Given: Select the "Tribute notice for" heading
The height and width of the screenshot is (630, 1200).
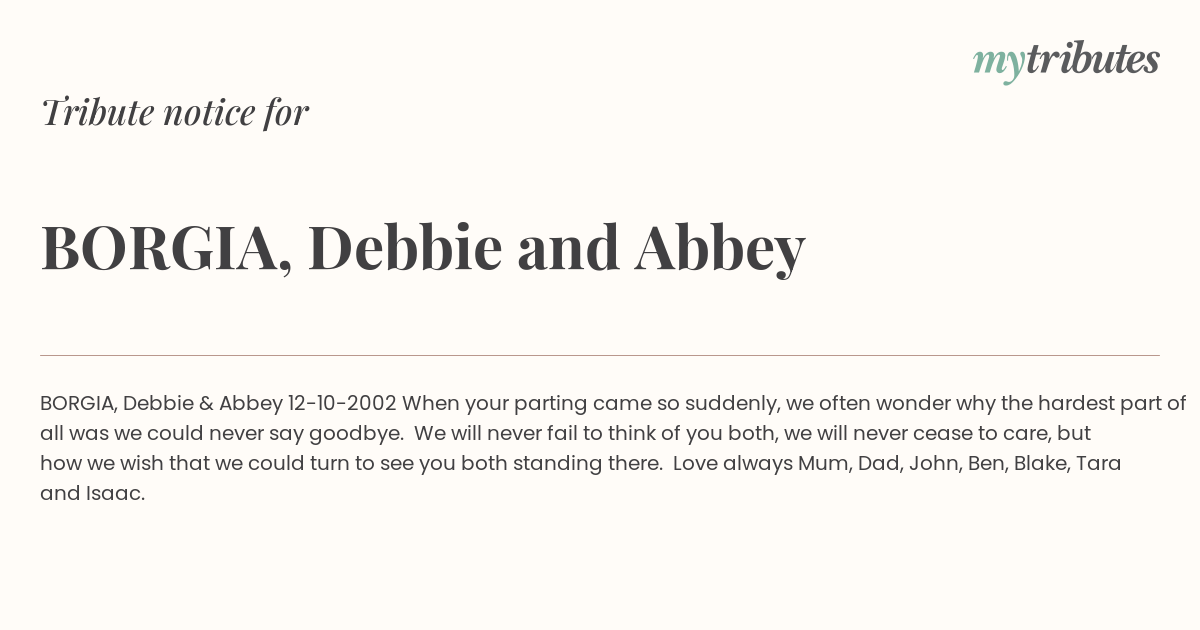Looking at the screenshot, I should (175, 112).
